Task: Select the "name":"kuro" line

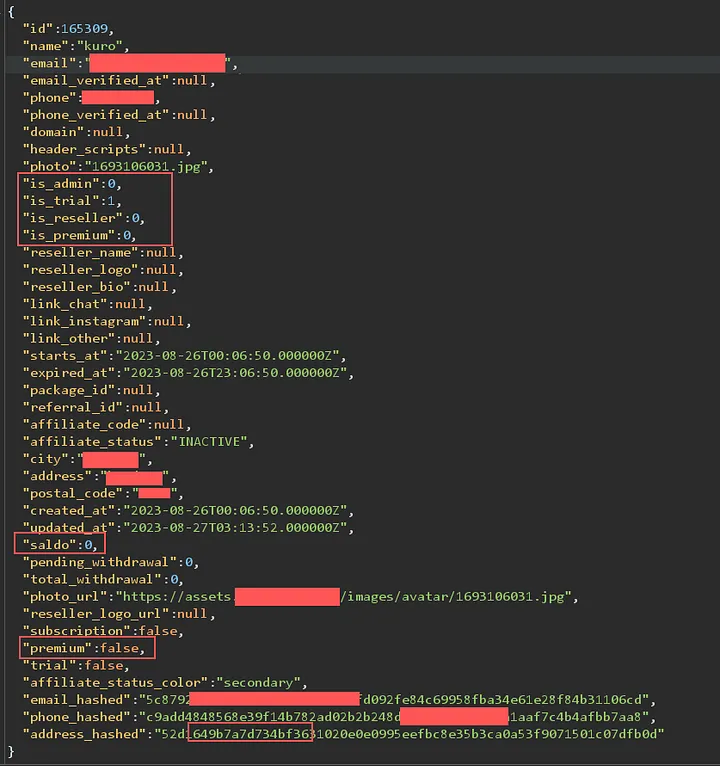Action: [x=76, y=46]
